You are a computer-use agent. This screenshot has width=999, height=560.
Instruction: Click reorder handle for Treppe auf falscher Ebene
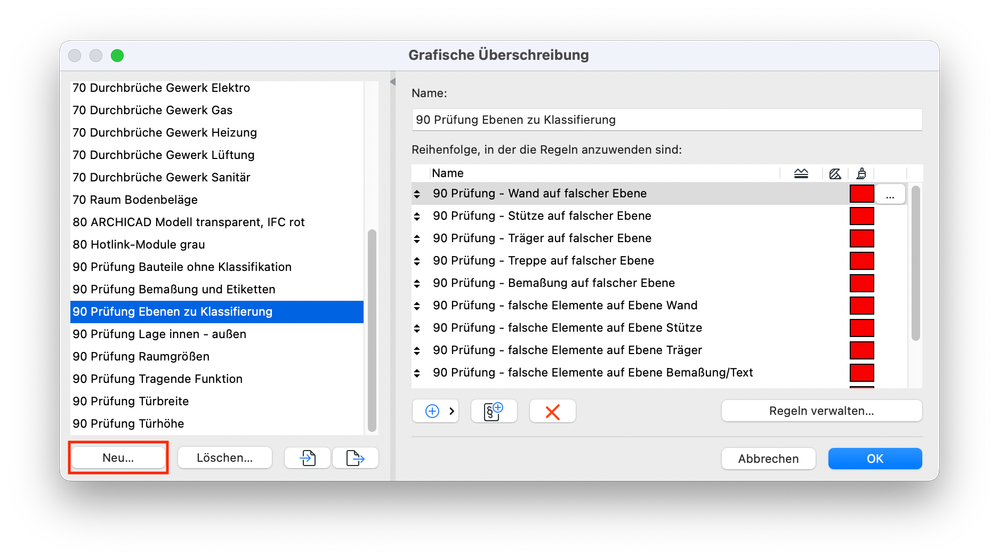pyautogui.click(x=417, y=261)
